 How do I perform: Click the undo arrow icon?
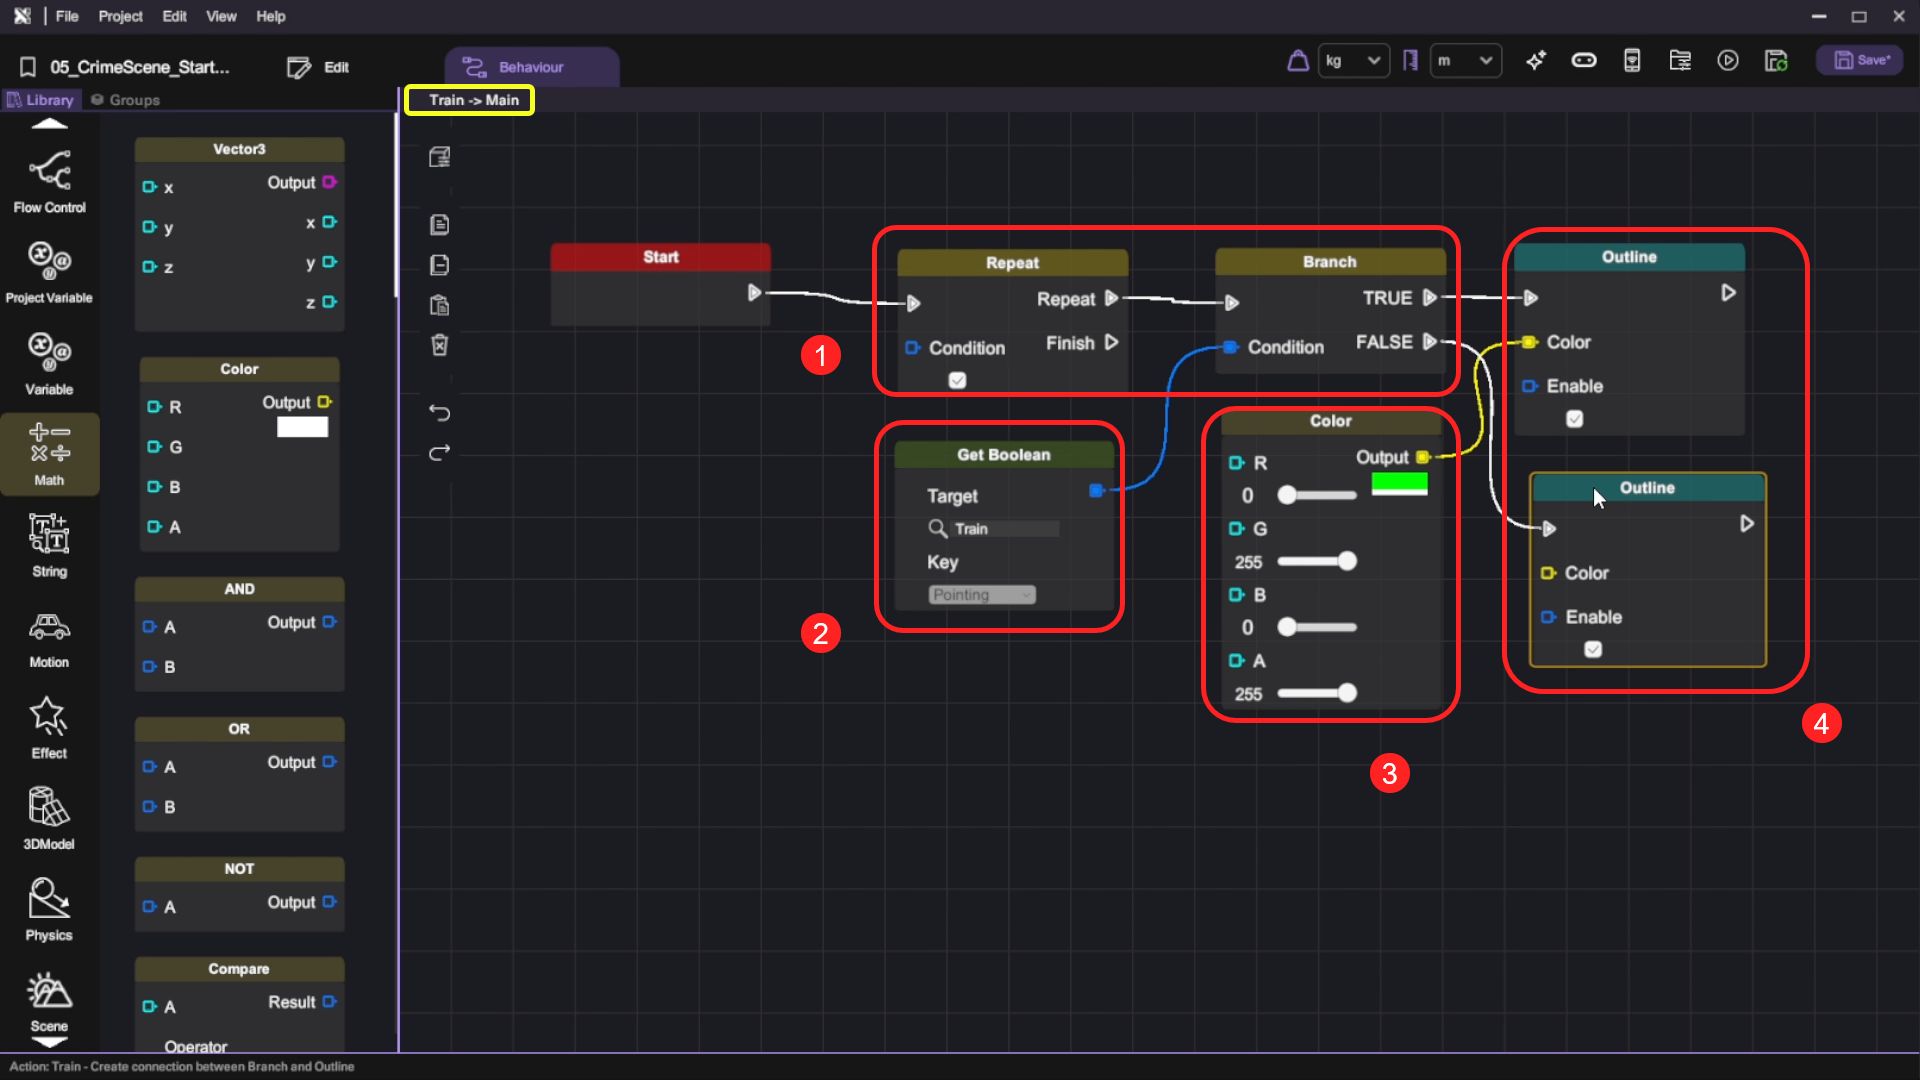439,412
